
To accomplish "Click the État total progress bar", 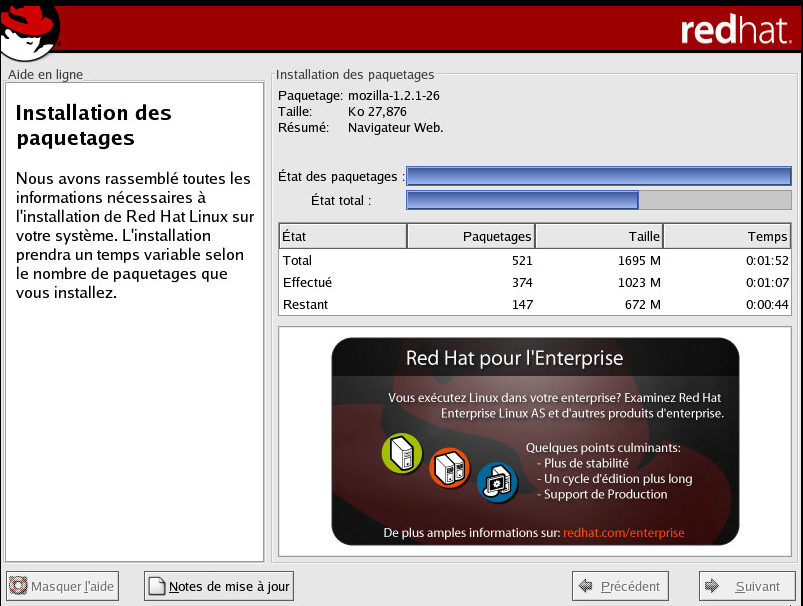I will (x=599, y=200).
